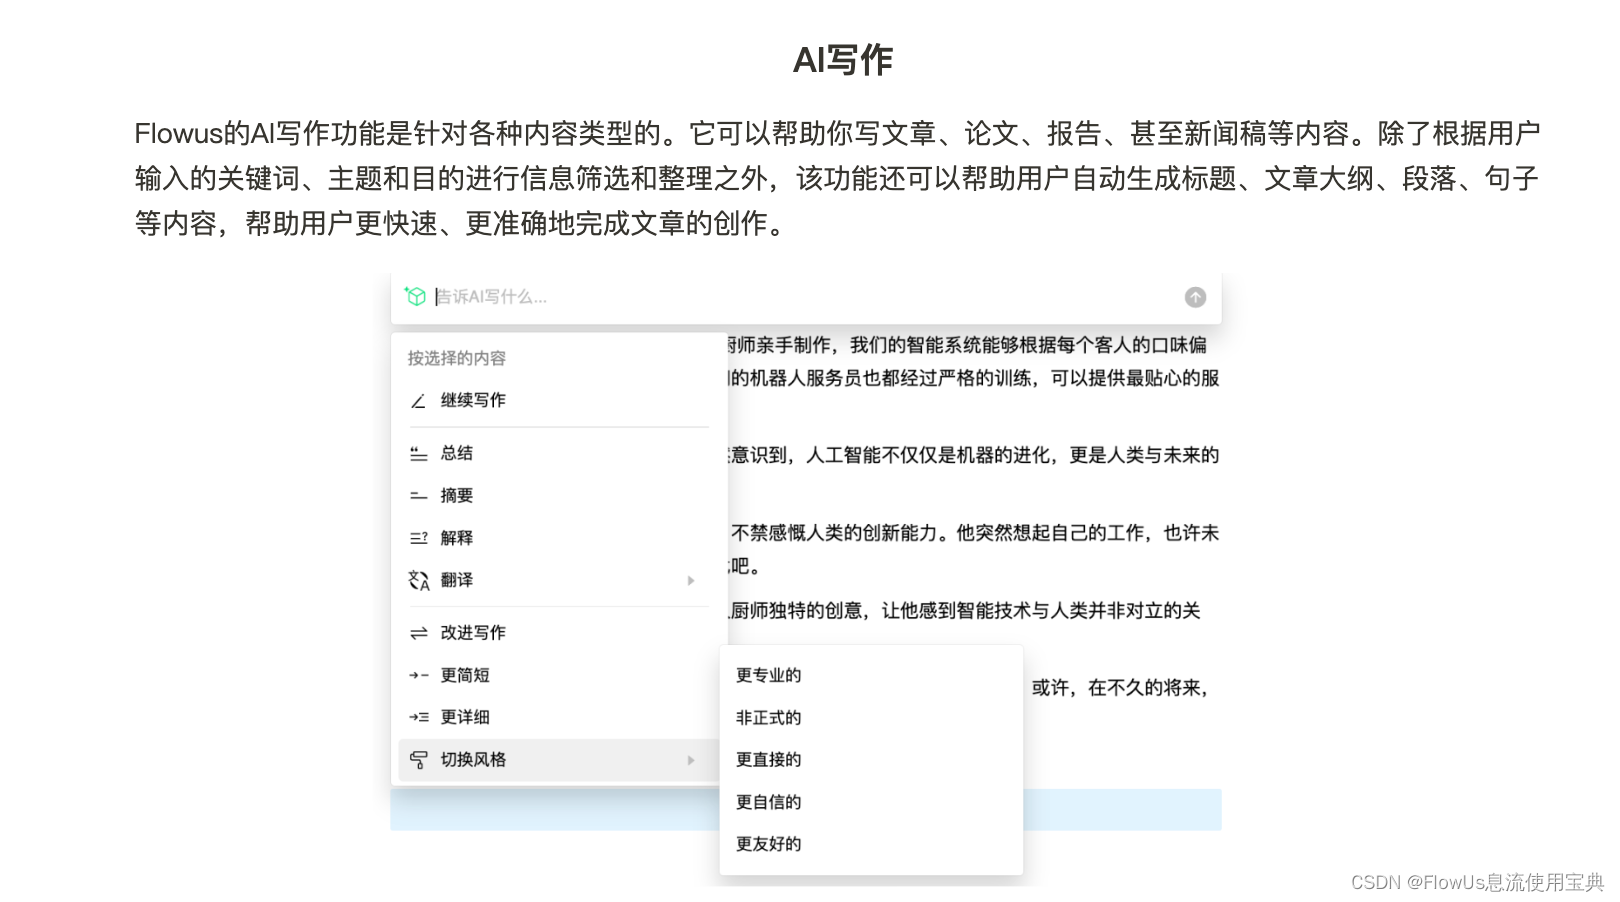Image resolution: width=1620 pixels, height=902 pixels.
Task: Choose 总结 from the AI menu
Action: click(558, 453)
